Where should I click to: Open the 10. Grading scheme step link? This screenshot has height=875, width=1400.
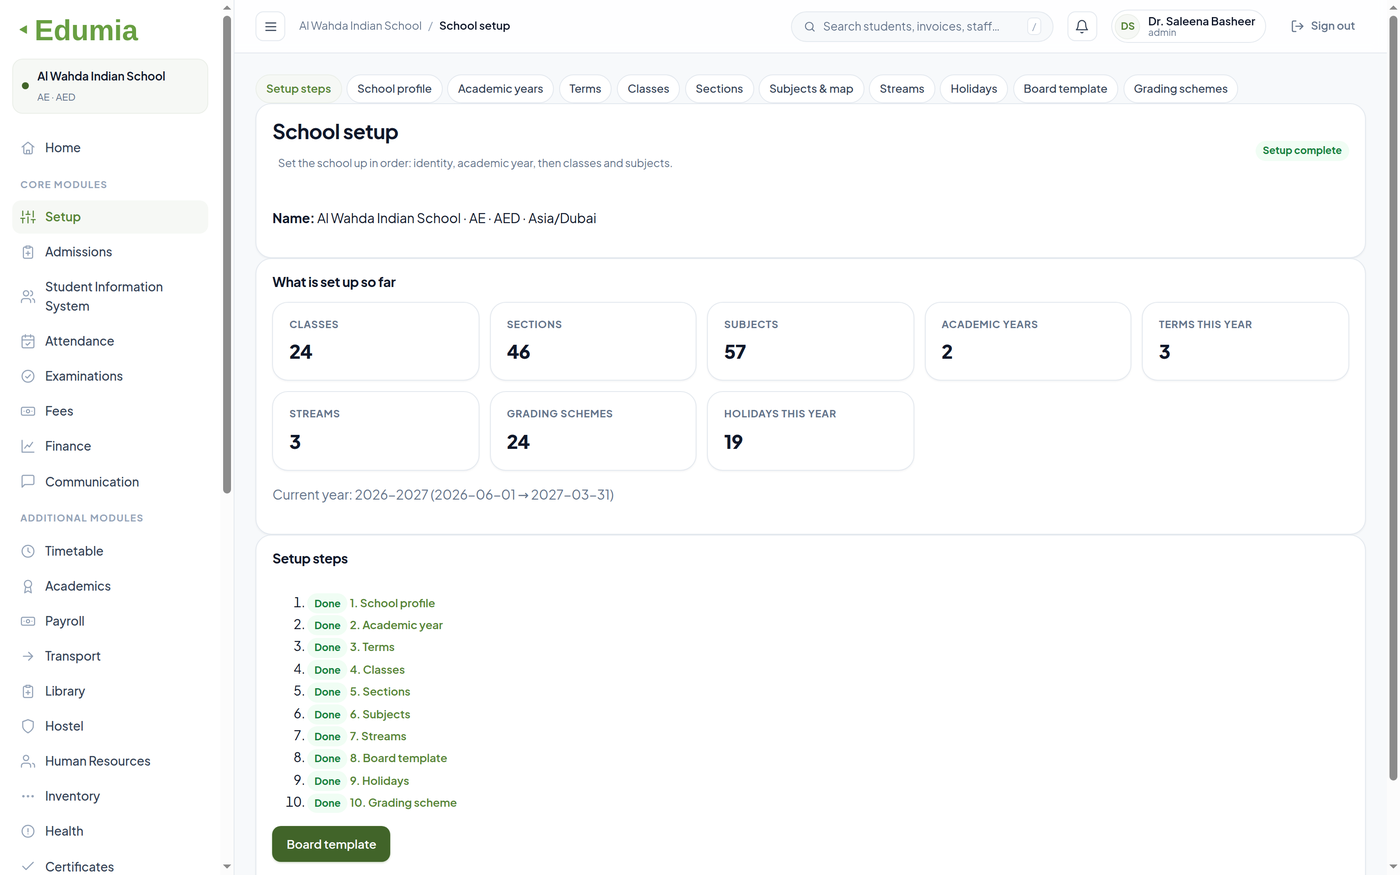(x=403, y=803)
